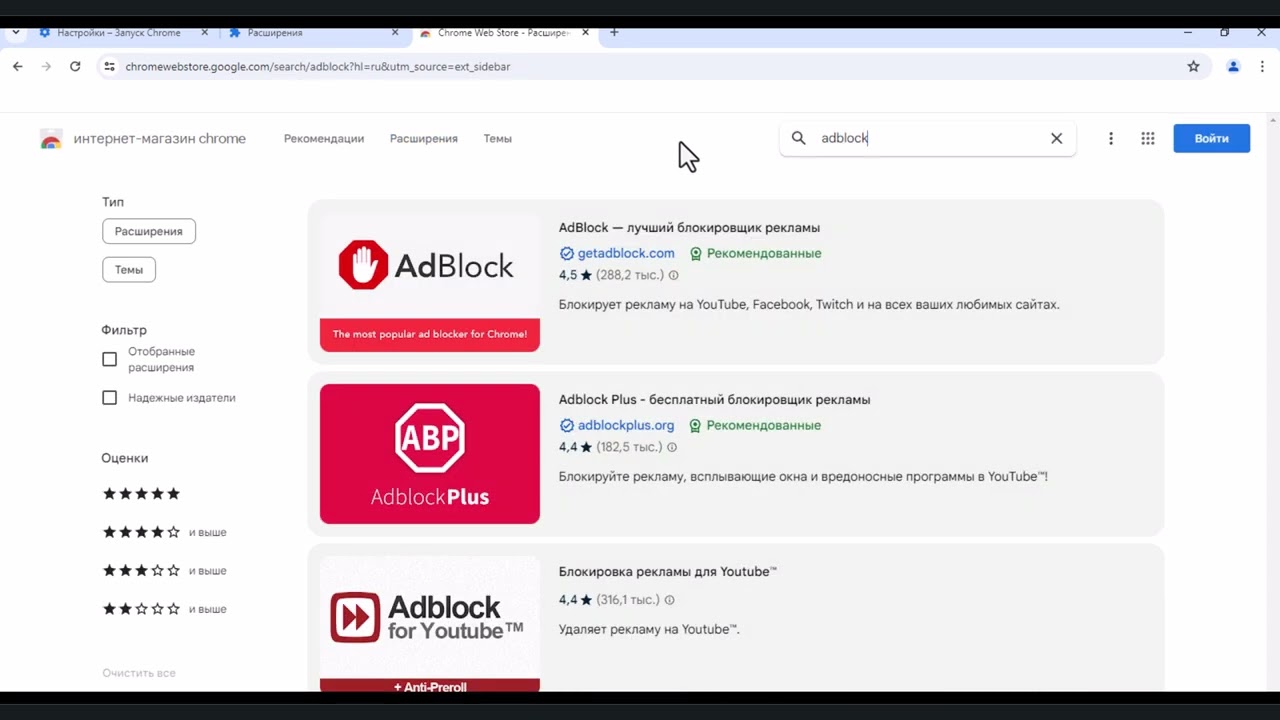The width and height of the screenshot is (1280, 720).
Task: Click the Adblock Plus description about вредоносные программы
Action: (x=803, y=476)
